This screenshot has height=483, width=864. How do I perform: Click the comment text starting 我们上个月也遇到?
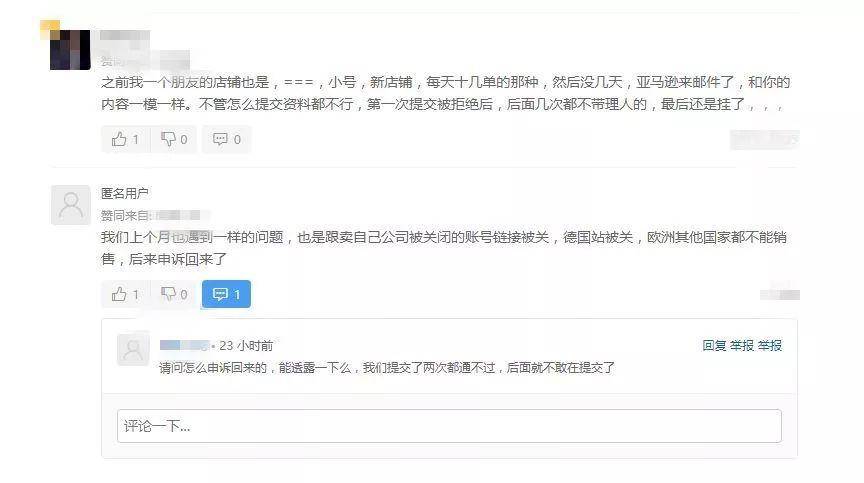tap(444, 248)
